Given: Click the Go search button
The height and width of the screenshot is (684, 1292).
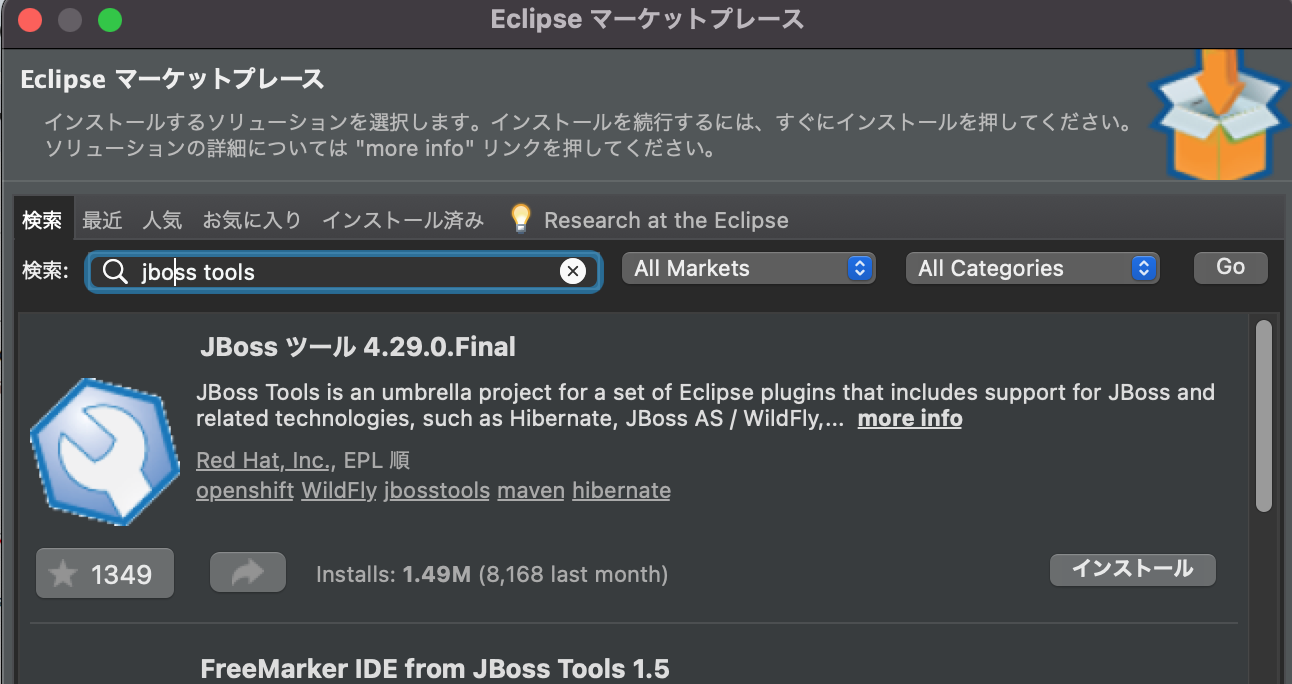Looking at the screenshot, I should [x=1231, y=267].
